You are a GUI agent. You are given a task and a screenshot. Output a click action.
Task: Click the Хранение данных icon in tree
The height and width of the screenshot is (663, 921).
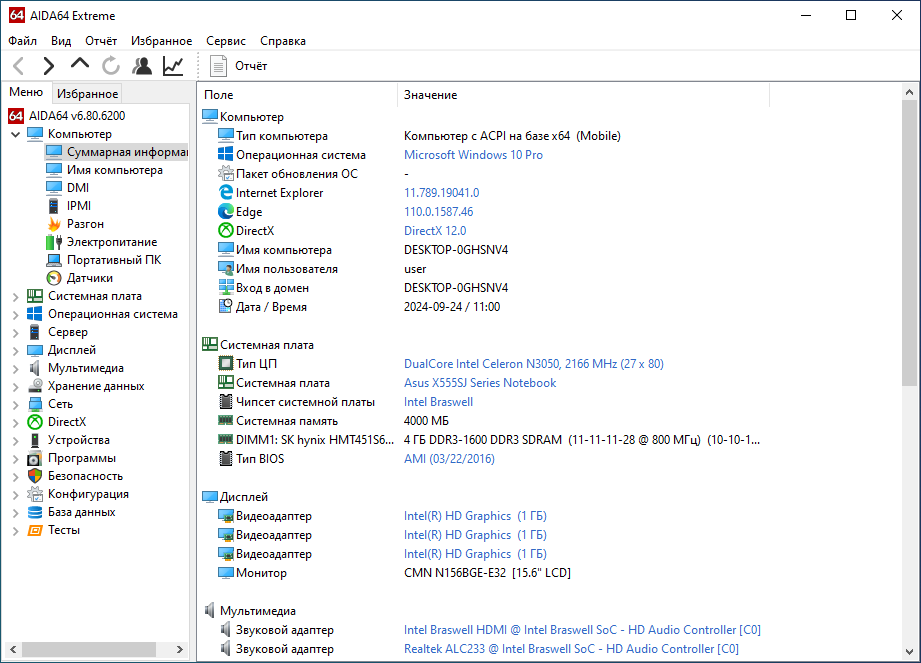pos(35,386)
